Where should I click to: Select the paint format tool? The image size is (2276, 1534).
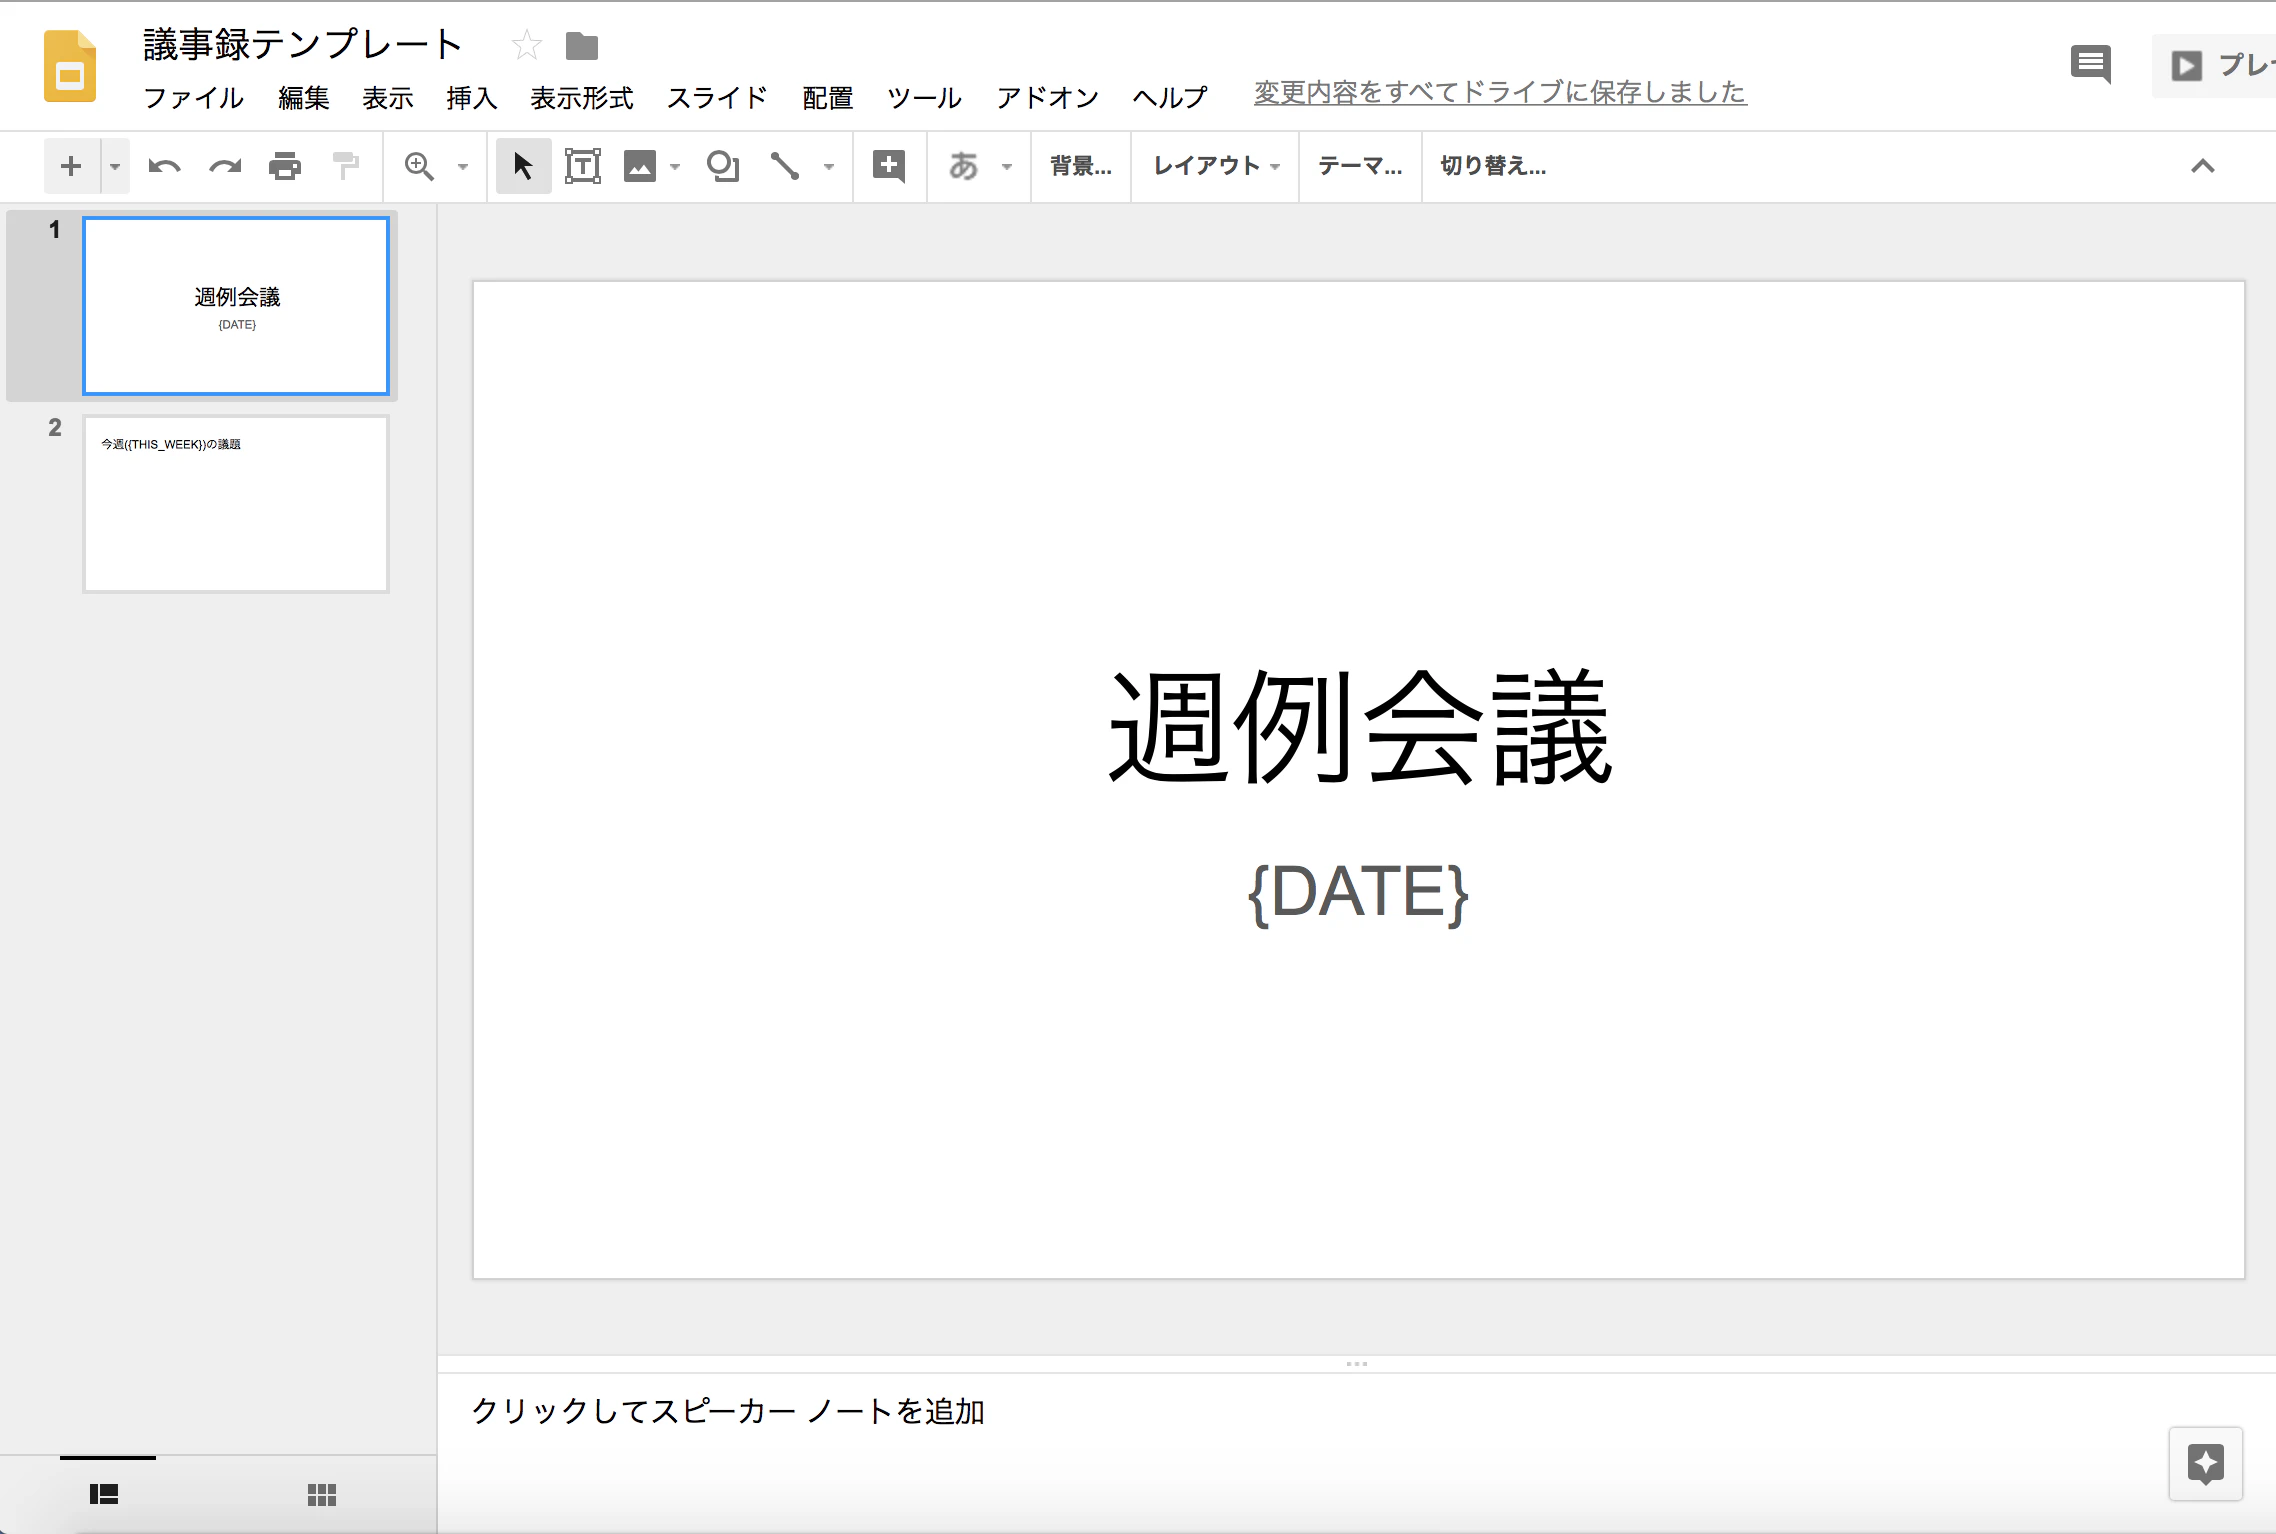click(345, 166)
